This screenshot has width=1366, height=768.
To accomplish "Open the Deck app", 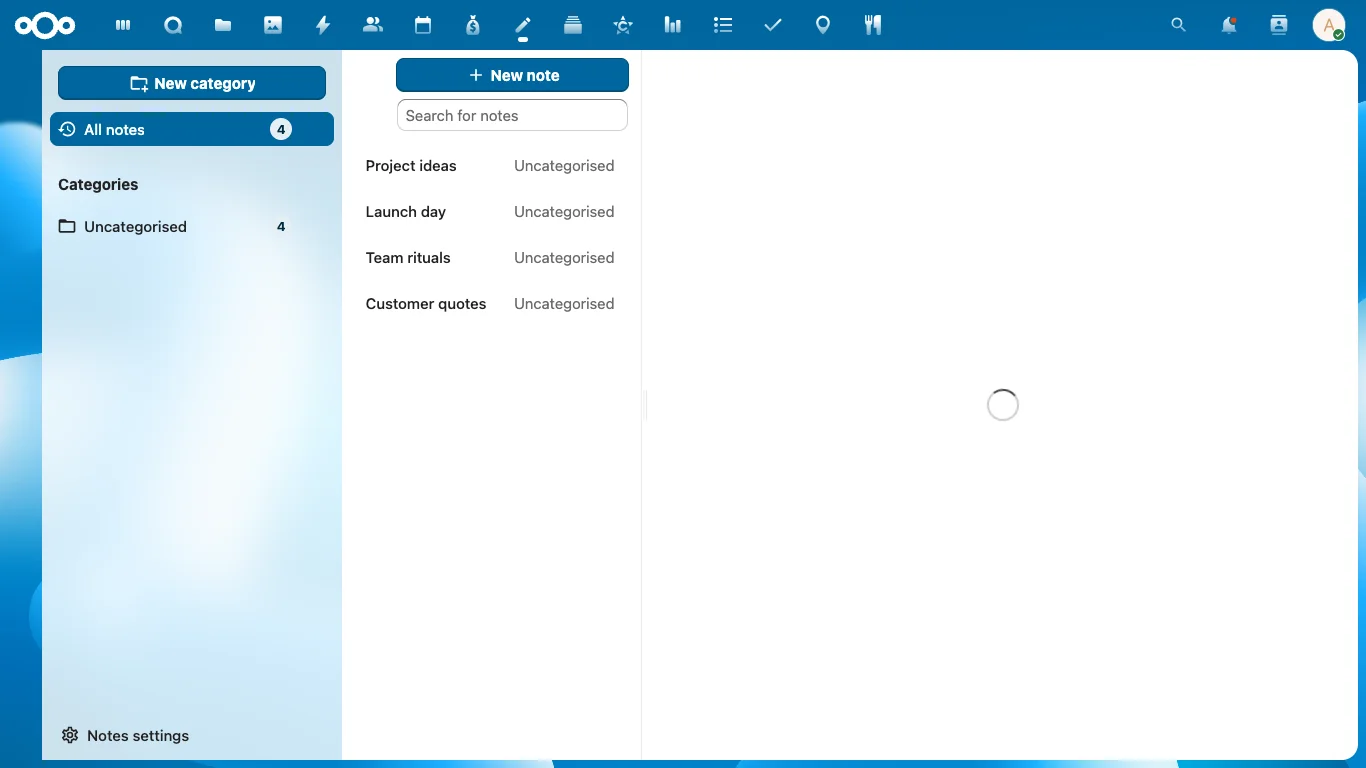I will (573, 25).
